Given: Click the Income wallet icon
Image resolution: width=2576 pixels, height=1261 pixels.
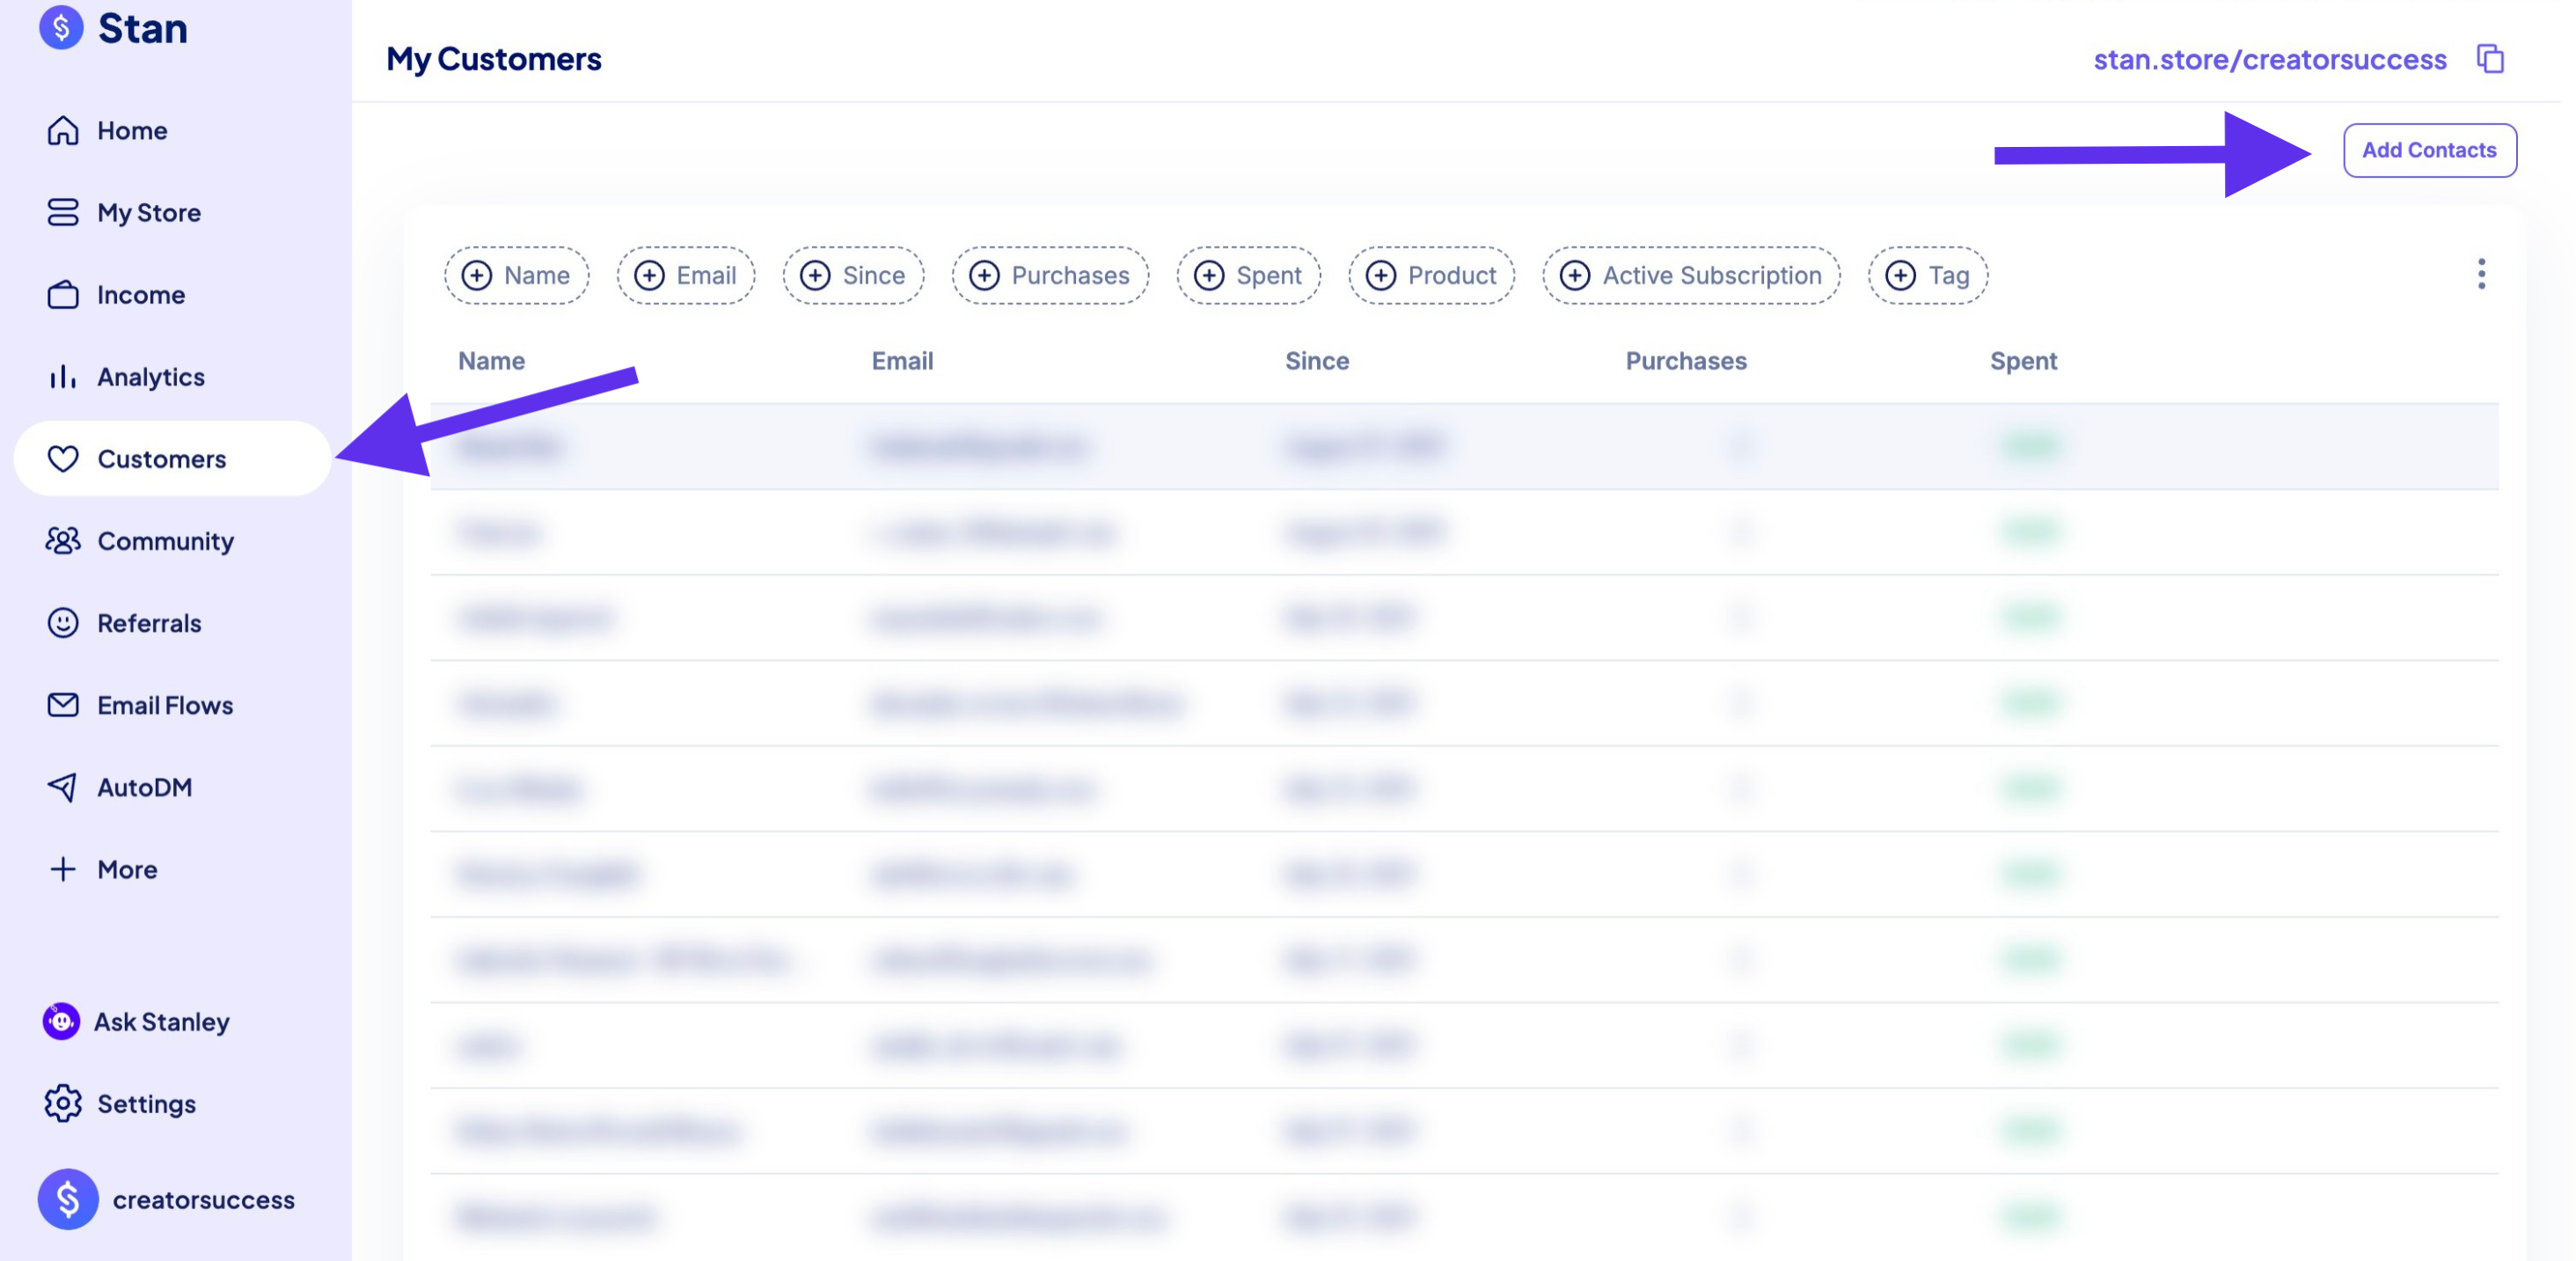Looking at the screenshot, I should click(63, 294).
